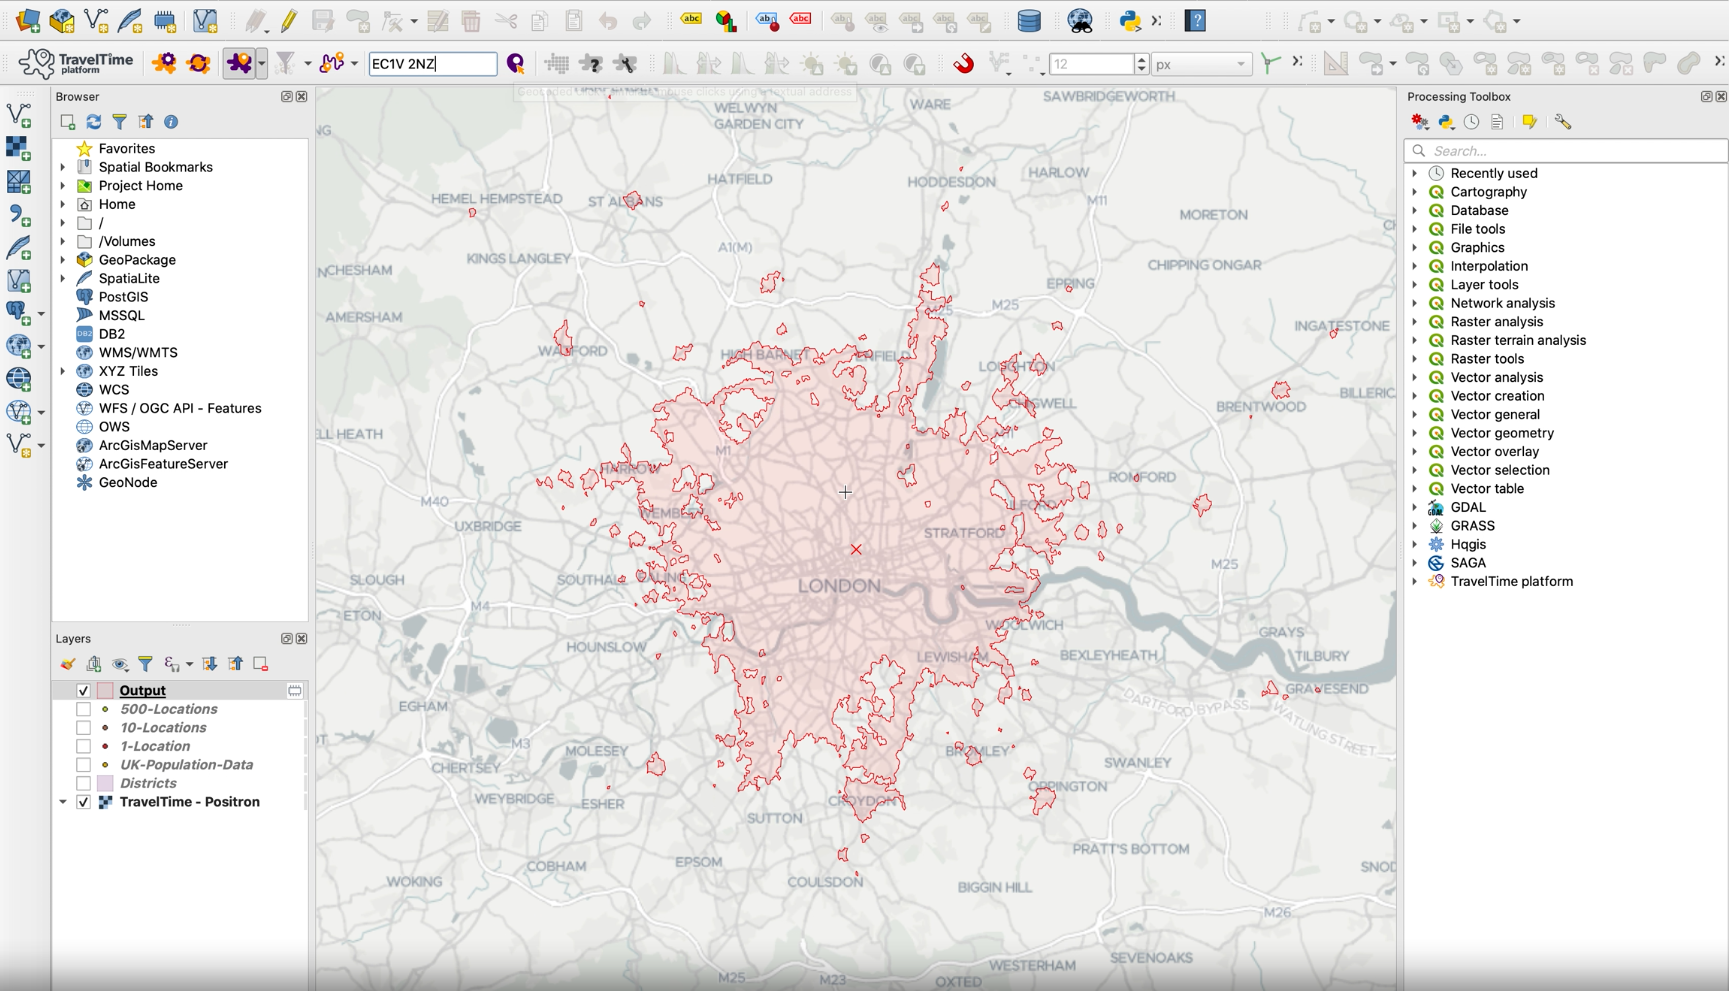Enable snapping with the red magnet icon
1729x991 pixels.
point(963,64)
